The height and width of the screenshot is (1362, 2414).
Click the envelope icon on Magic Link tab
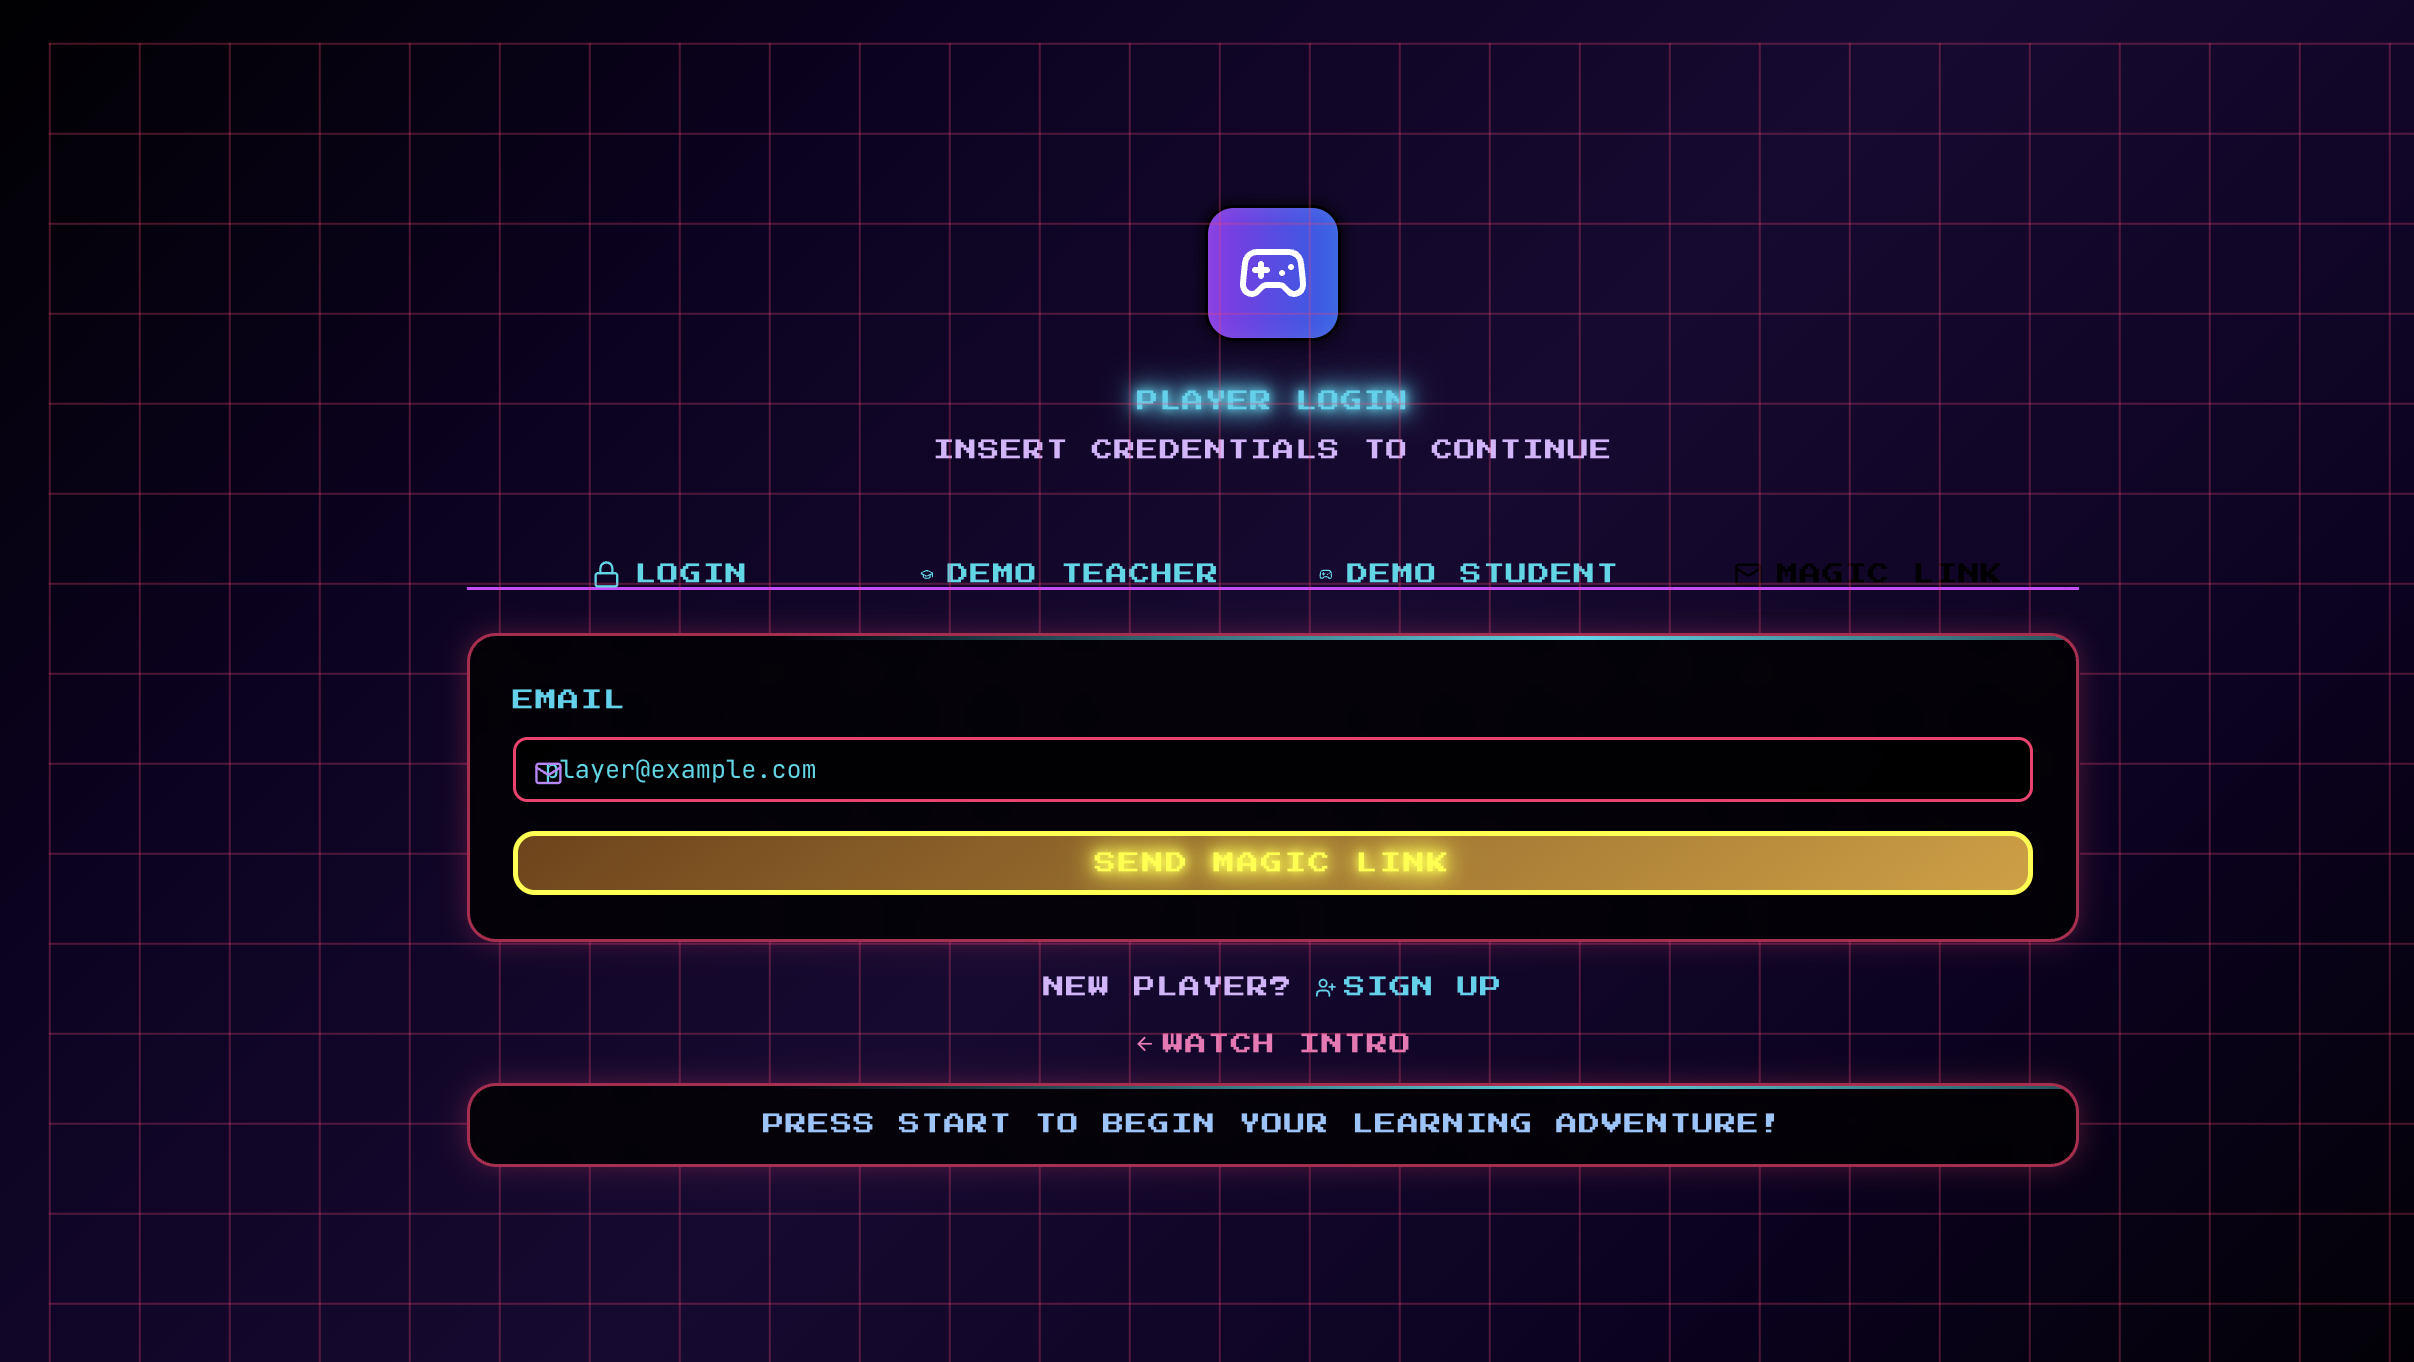(1746, 573)
